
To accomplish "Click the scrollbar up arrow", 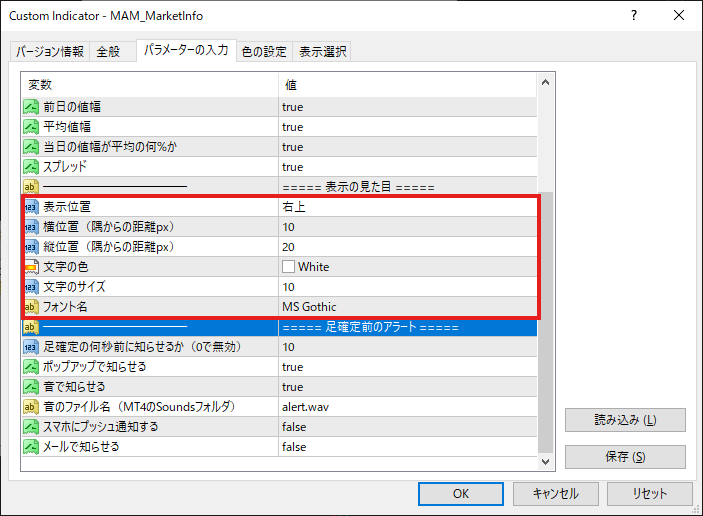I will pos(545,82).
